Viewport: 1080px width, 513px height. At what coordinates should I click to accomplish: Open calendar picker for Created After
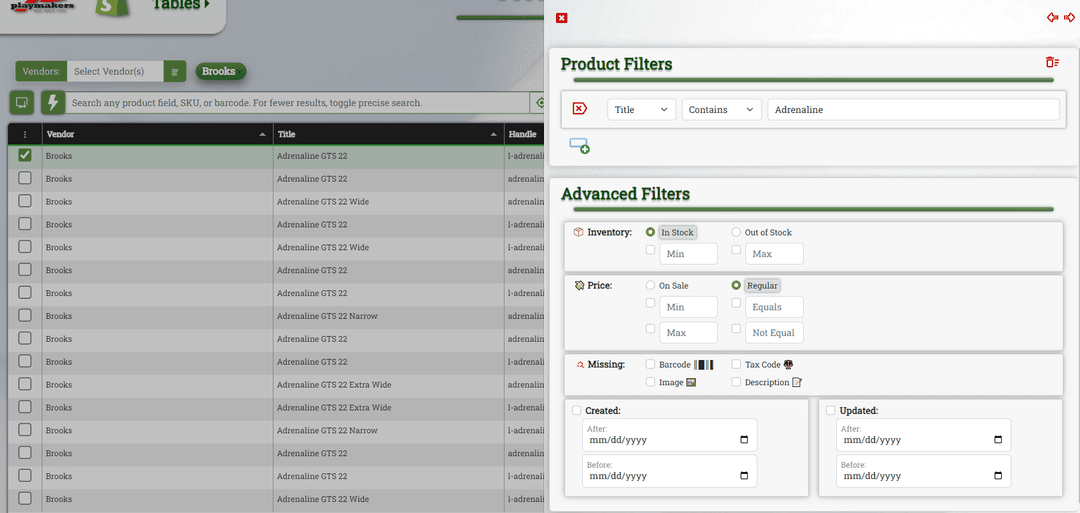pyautogui.click(x=744, y=440)
